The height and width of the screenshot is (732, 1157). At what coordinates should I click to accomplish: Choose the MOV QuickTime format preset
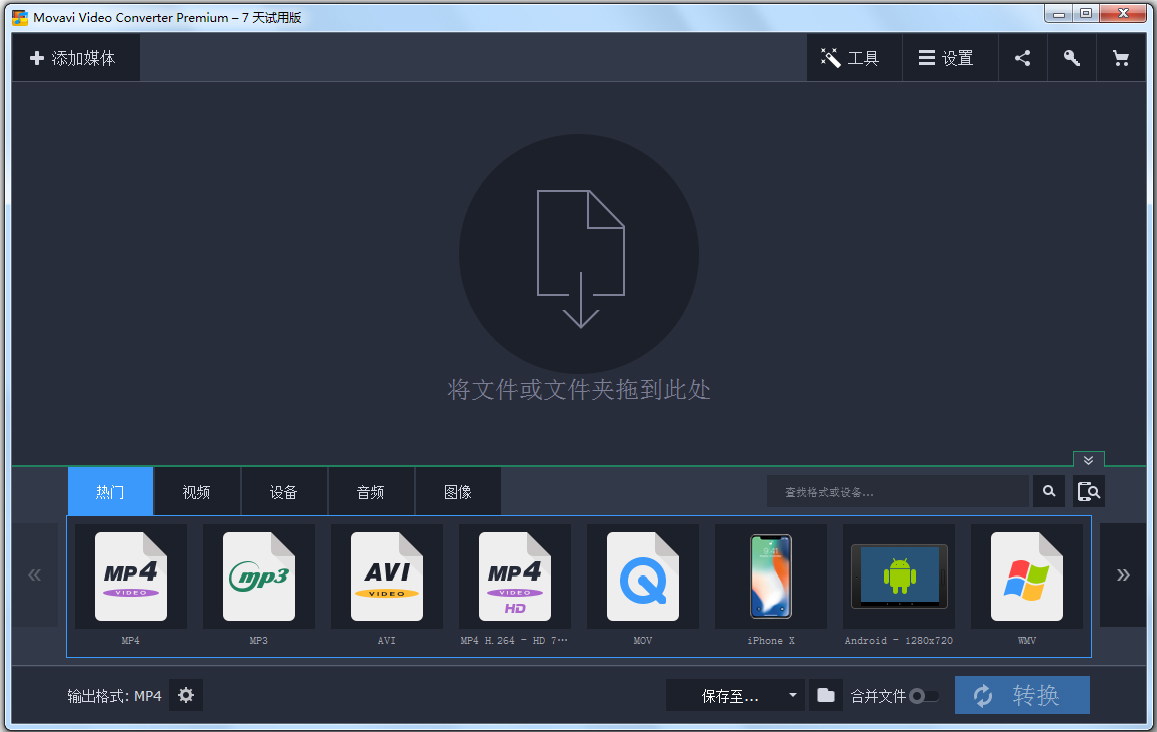coord(643,576)
